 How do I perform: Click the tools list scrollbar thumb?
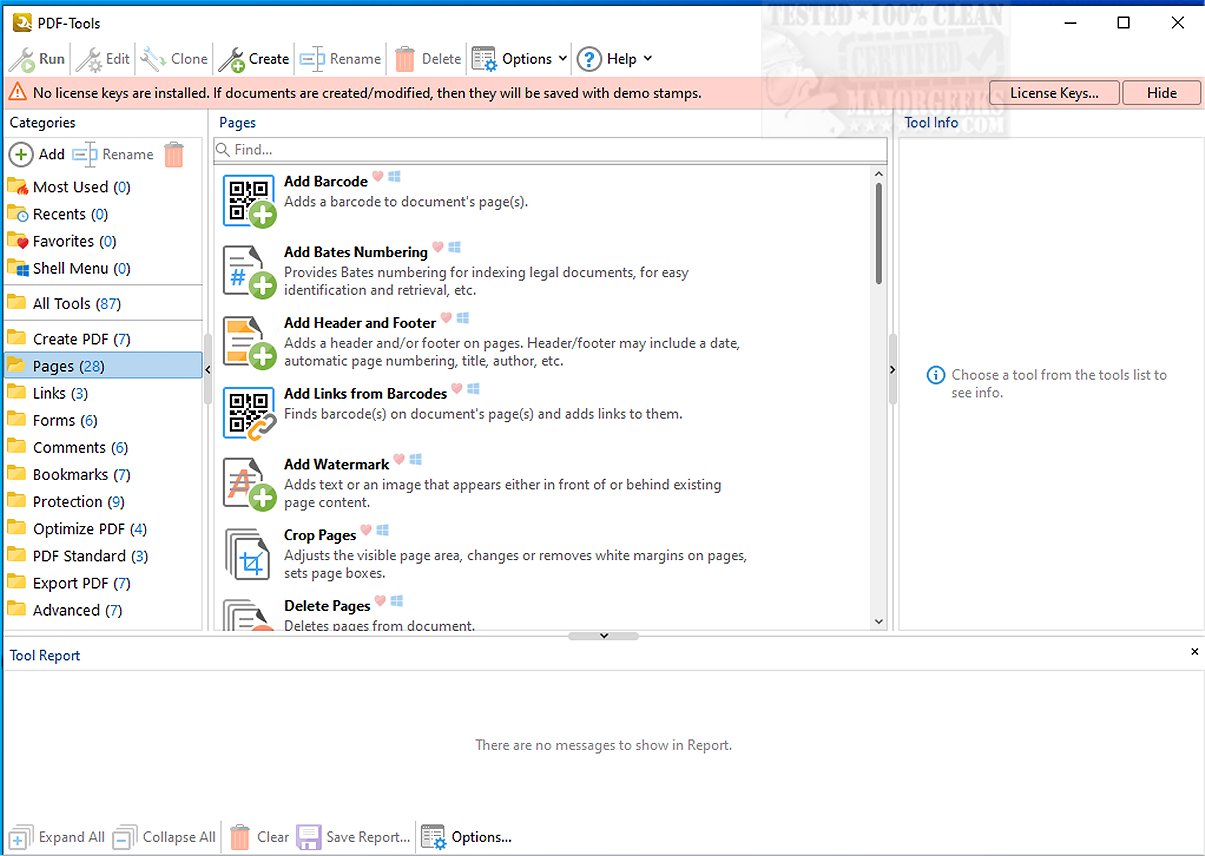point(879,234)
